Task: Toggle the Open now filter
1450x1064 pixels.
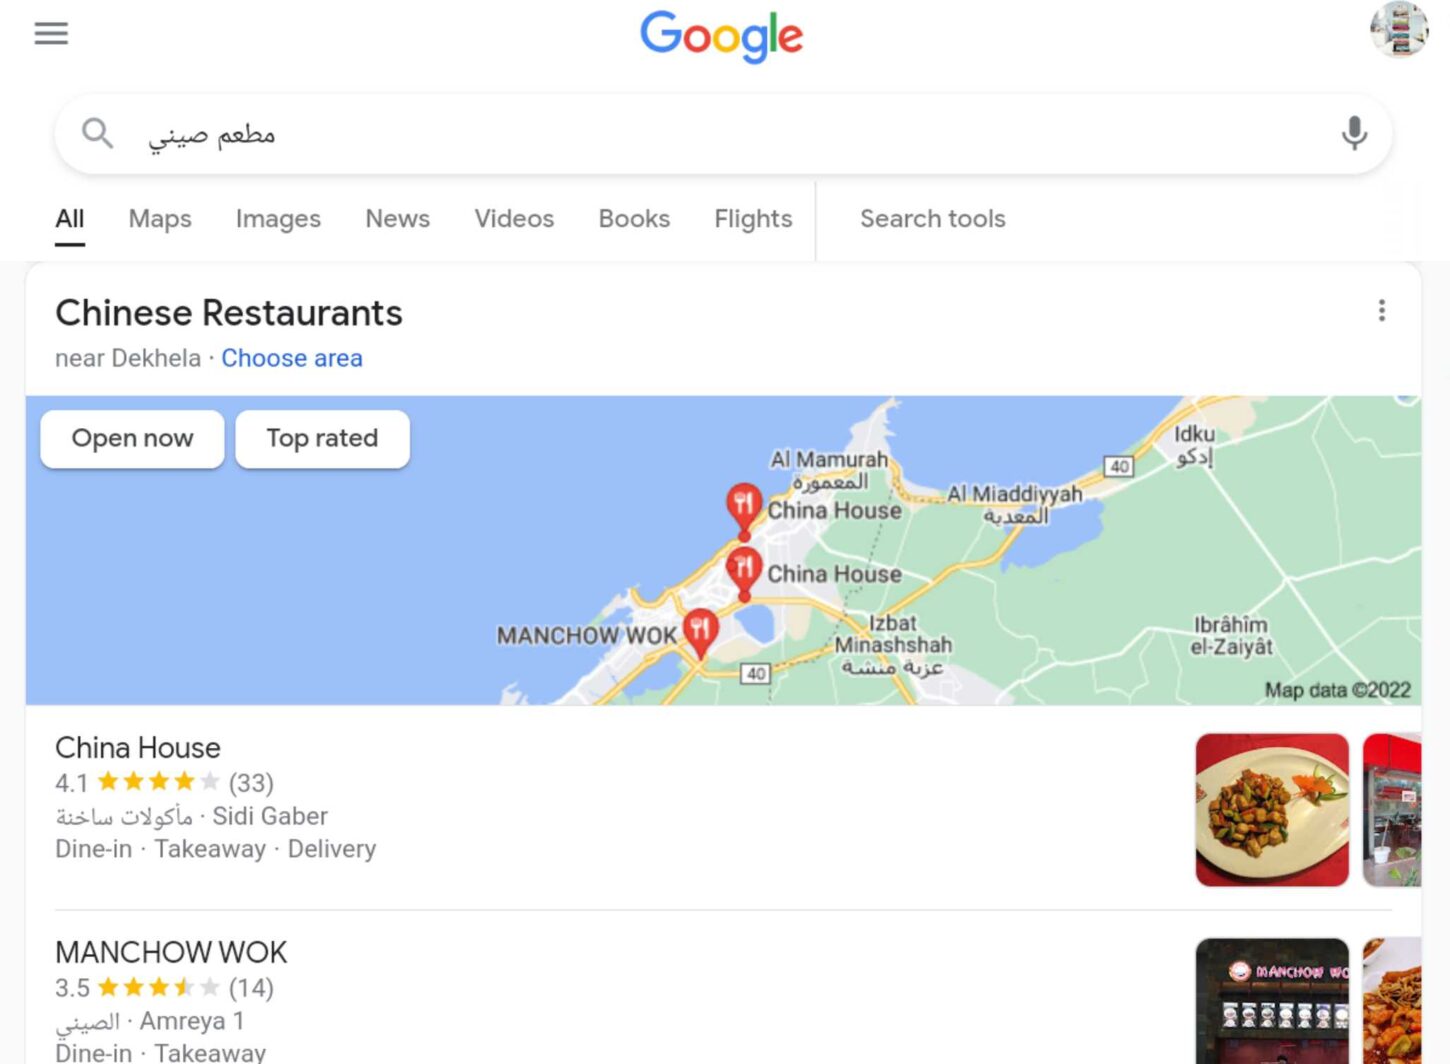Action: (132, 438)
